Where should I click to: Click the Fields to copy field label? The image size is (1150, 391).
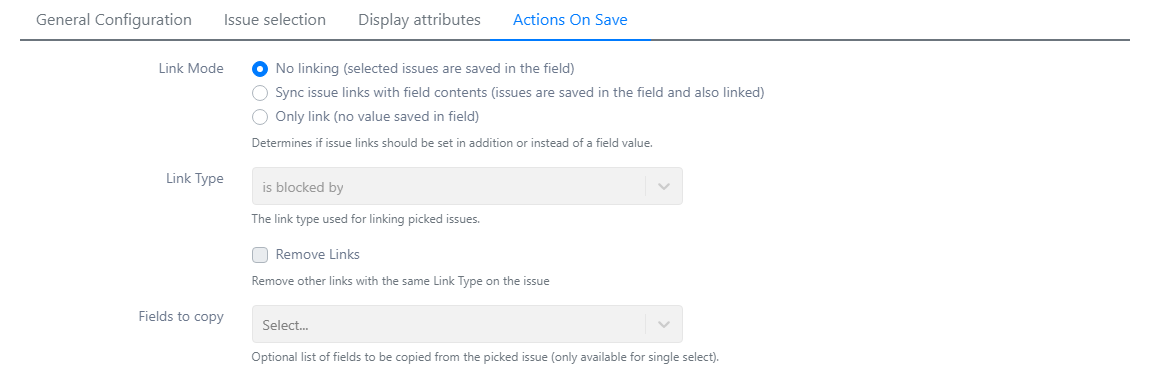181,317
